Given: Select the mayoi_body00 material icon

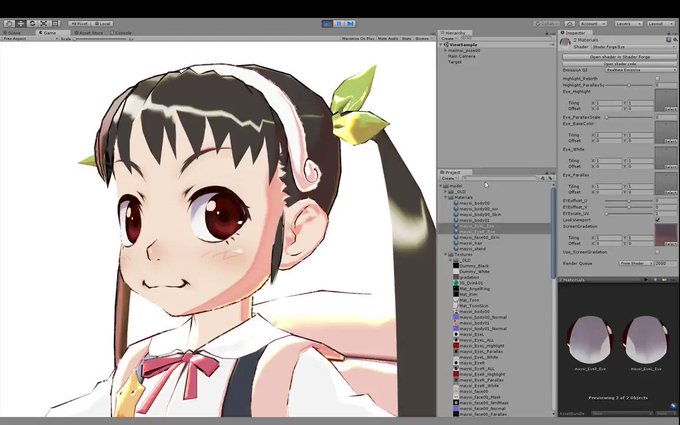Looking at the screenshot, I should coord(456,203).
